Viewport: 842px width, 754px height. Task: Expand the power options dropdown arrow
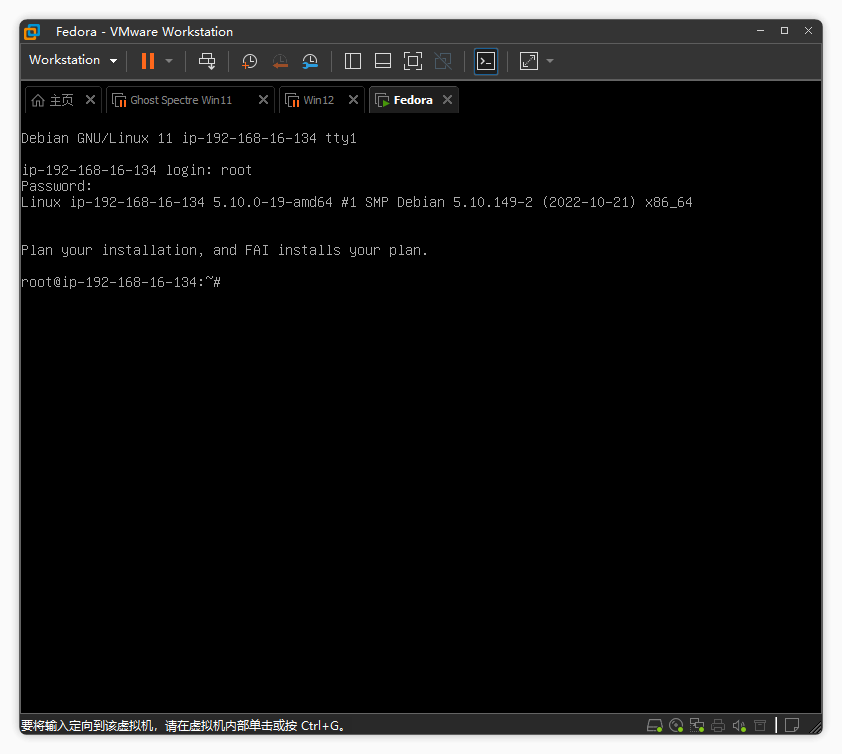coord(169,61)
